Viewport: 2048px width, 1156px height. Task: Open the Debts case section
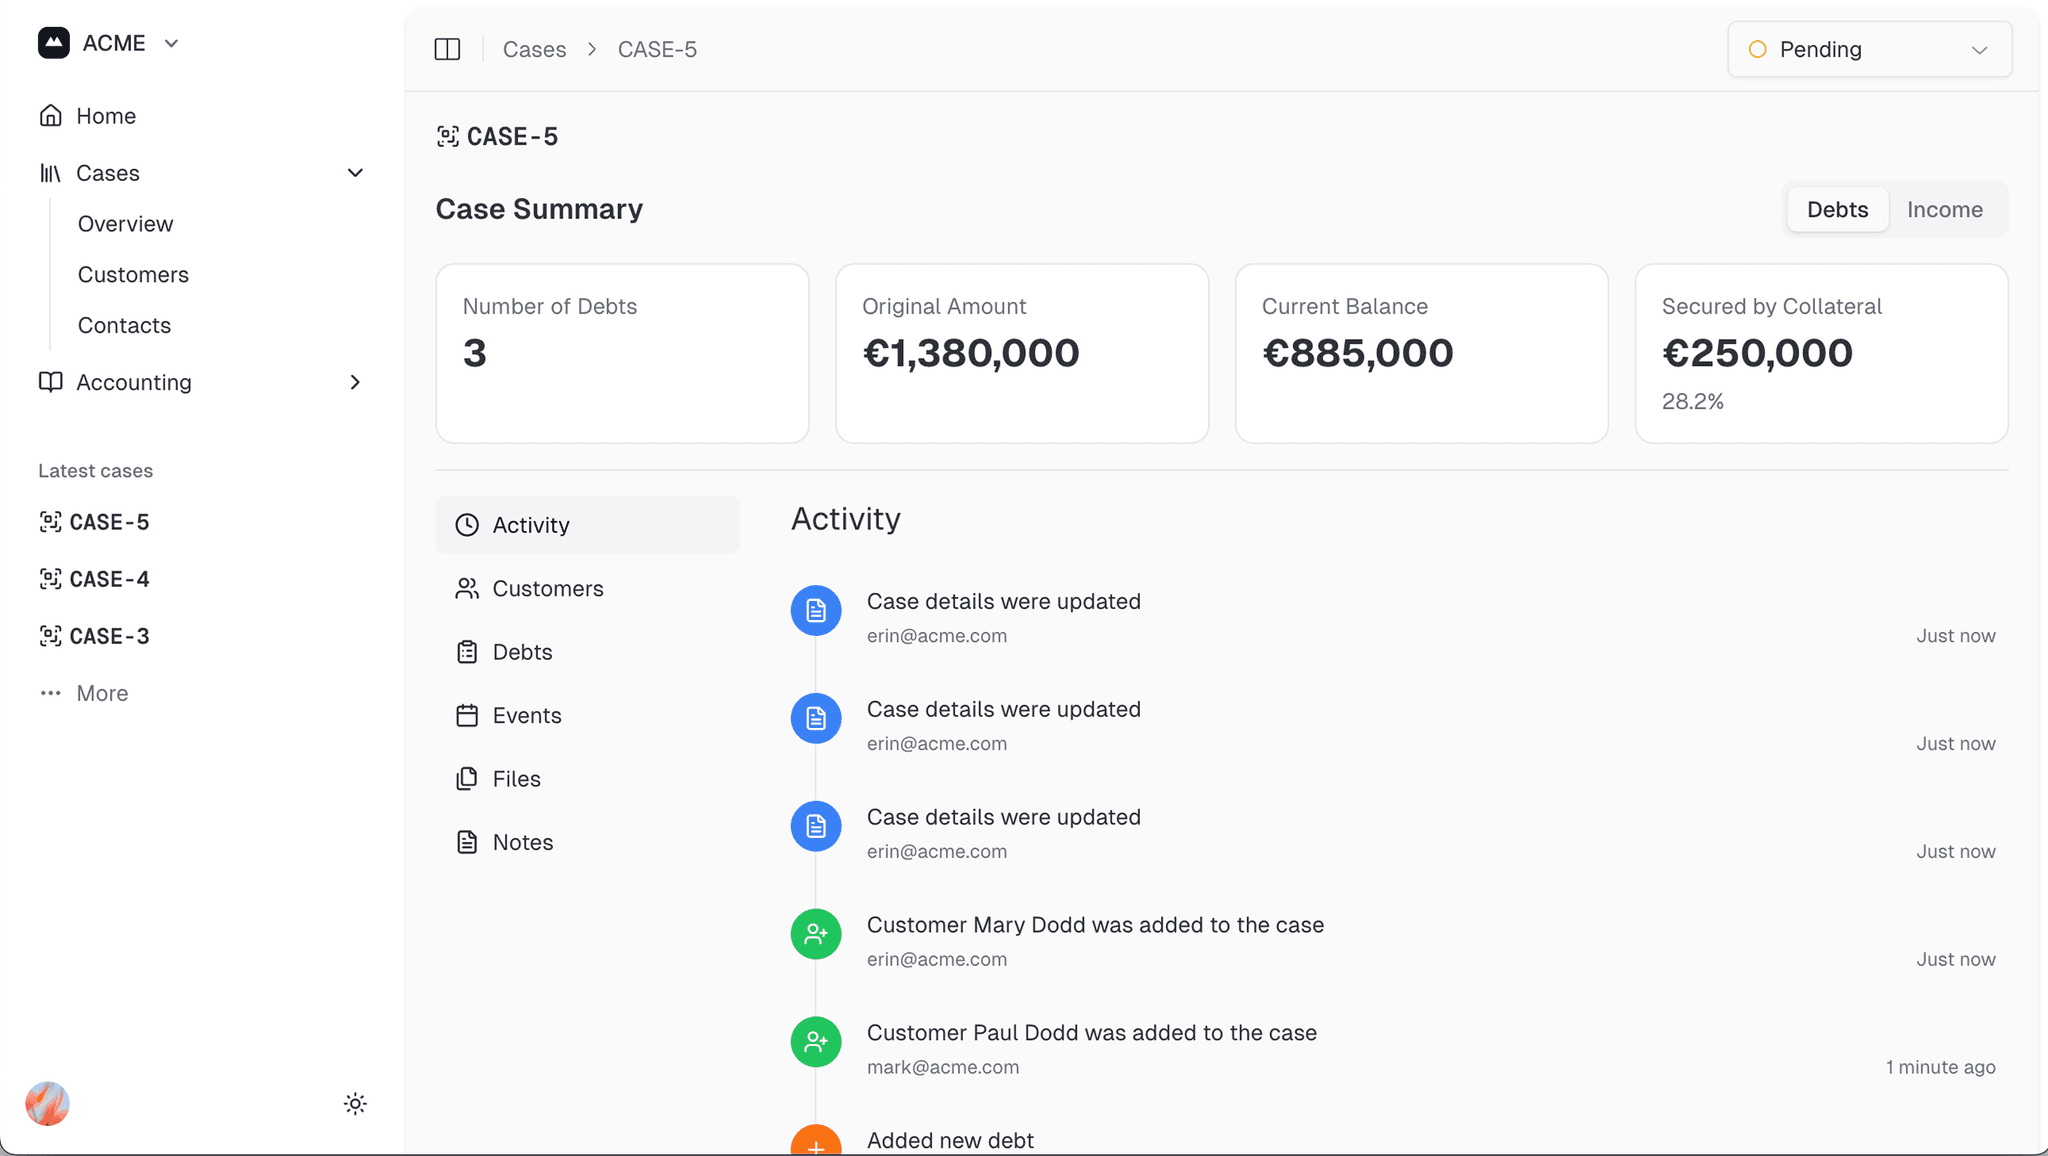588,652
